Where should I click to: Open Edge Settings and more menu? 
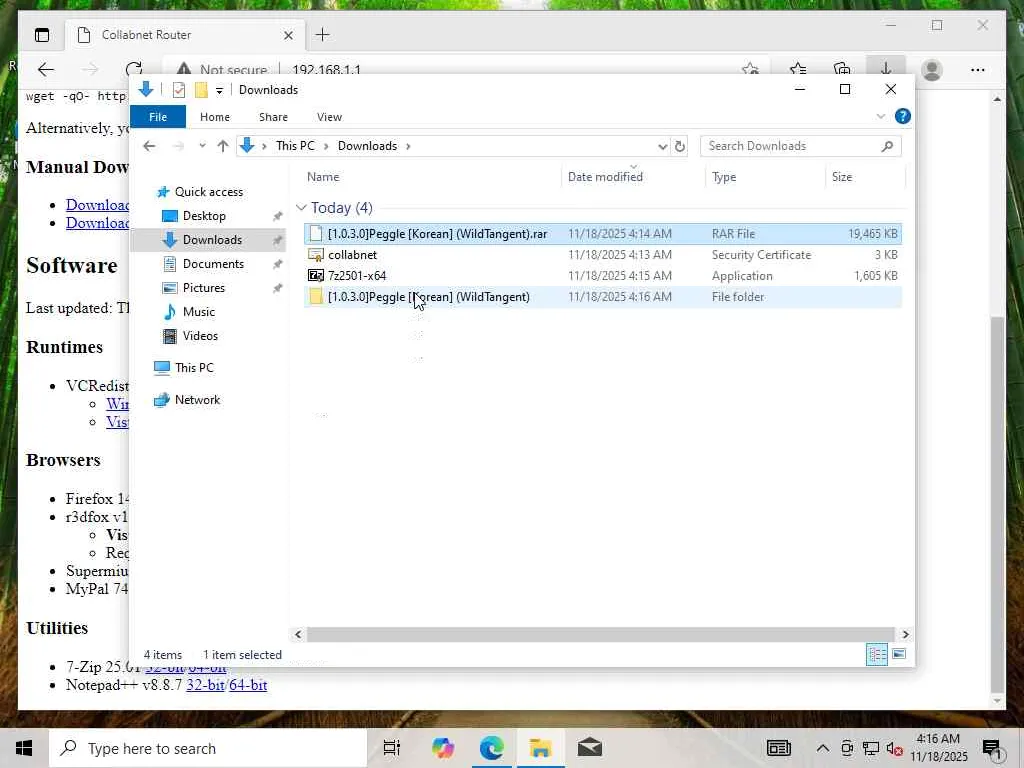[977, 70]
